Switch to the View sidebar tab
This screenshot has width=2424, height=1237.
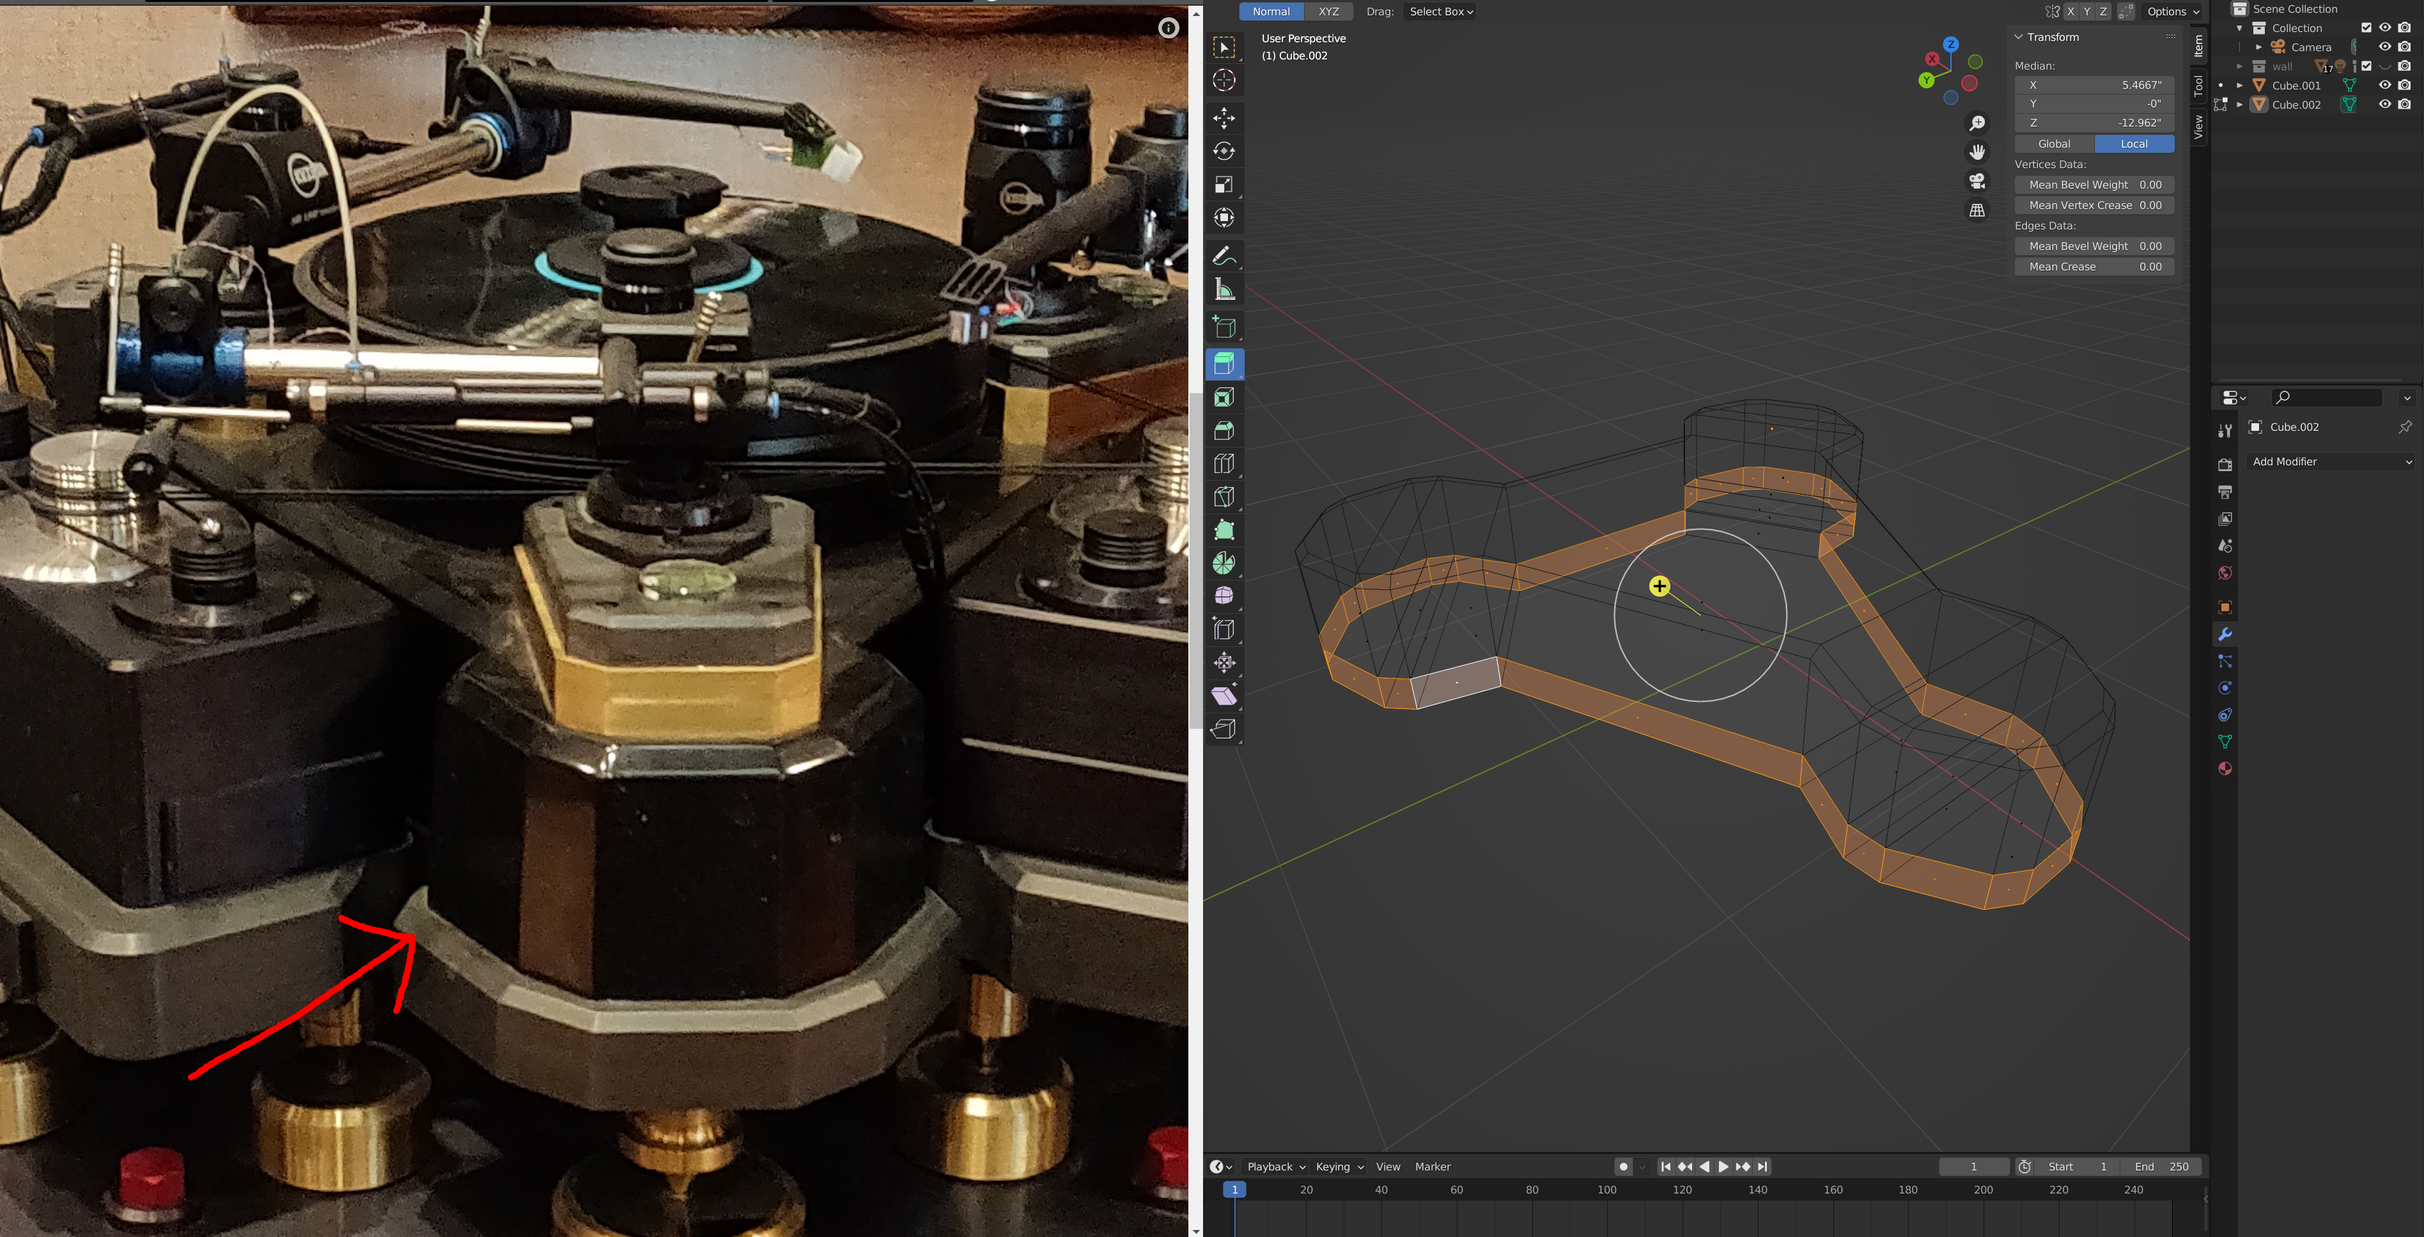point(2198,126)
